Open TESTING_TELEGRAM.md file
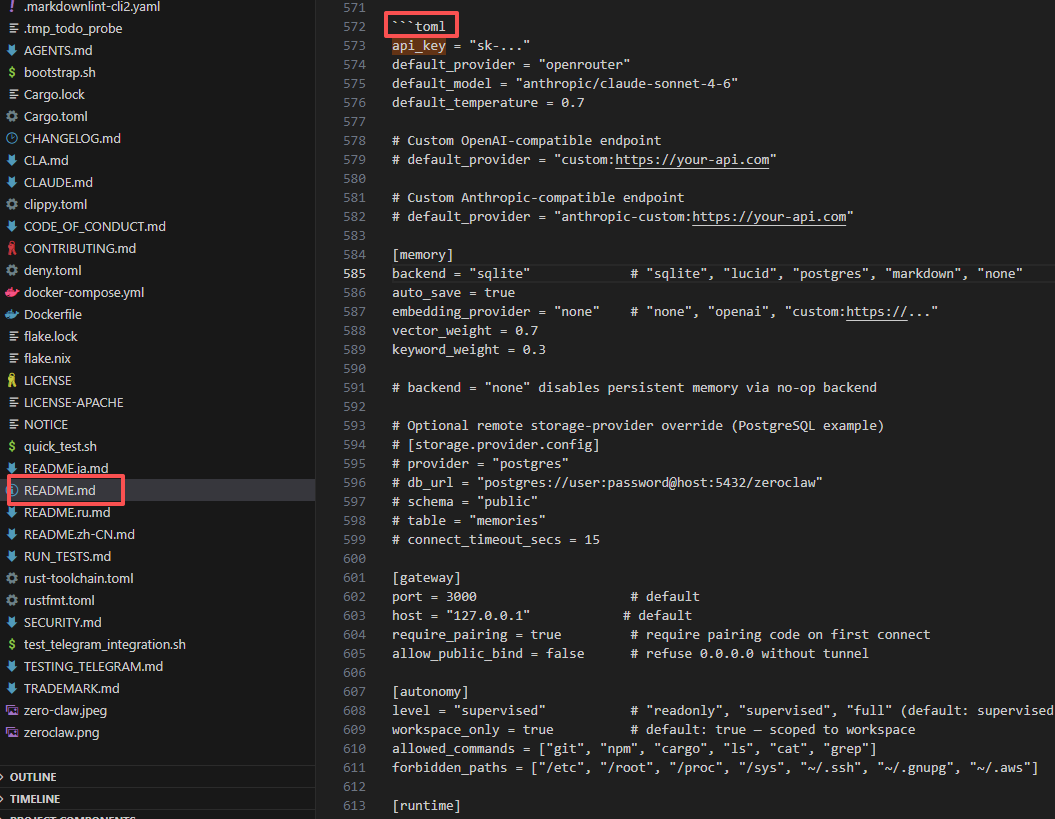Image resolution: width=1055 pixels, height=819 pixels. [x=93, y=666]
